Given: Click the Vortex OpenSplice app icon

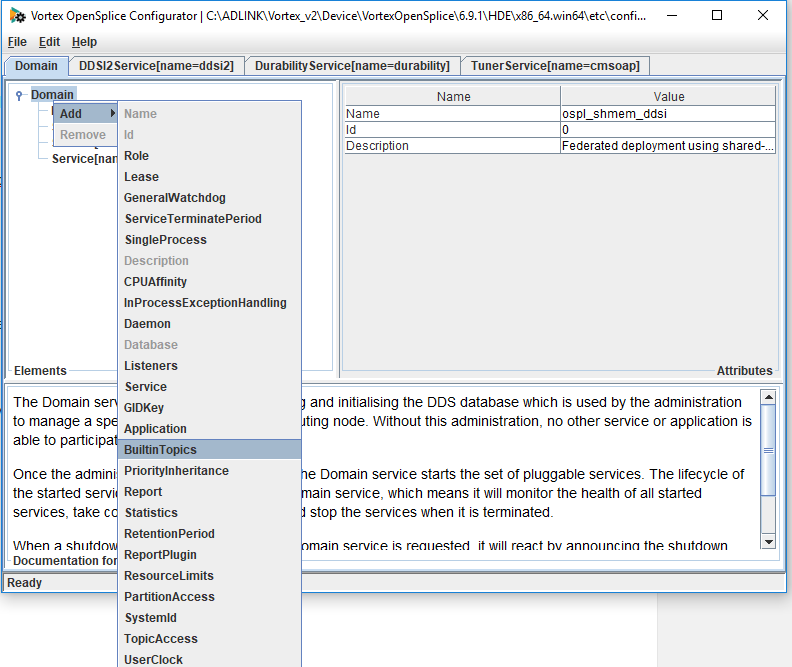Looking at the screenshot, I should (x=17, y=16).
